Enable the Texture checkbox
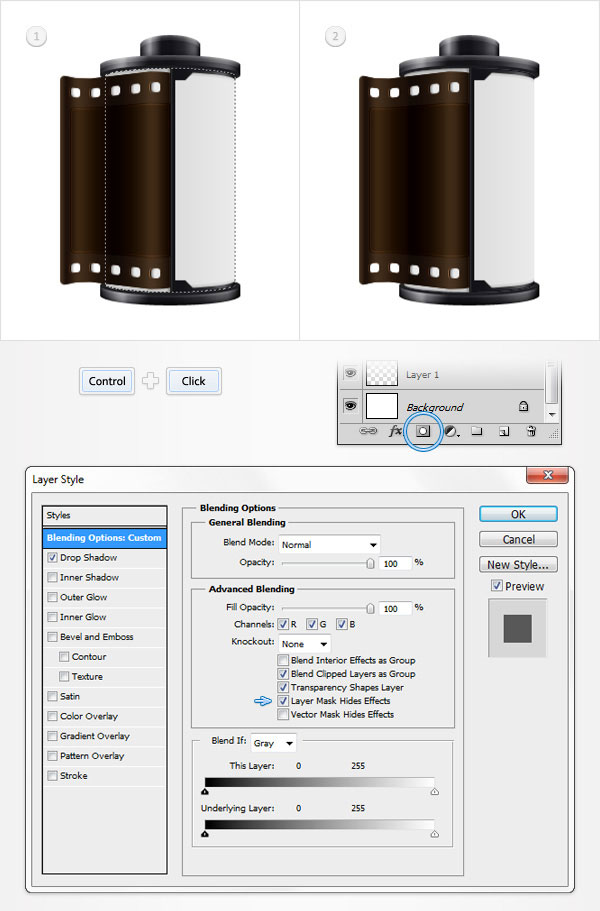The width and height of the screenshot is (600, 911). 64,676
